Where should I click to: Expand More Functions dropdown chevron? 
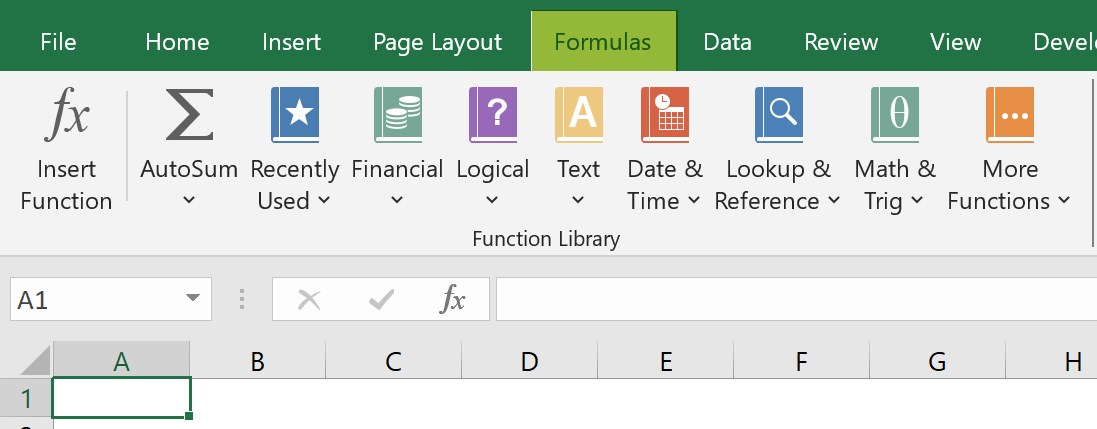[x=1064, y=201]
